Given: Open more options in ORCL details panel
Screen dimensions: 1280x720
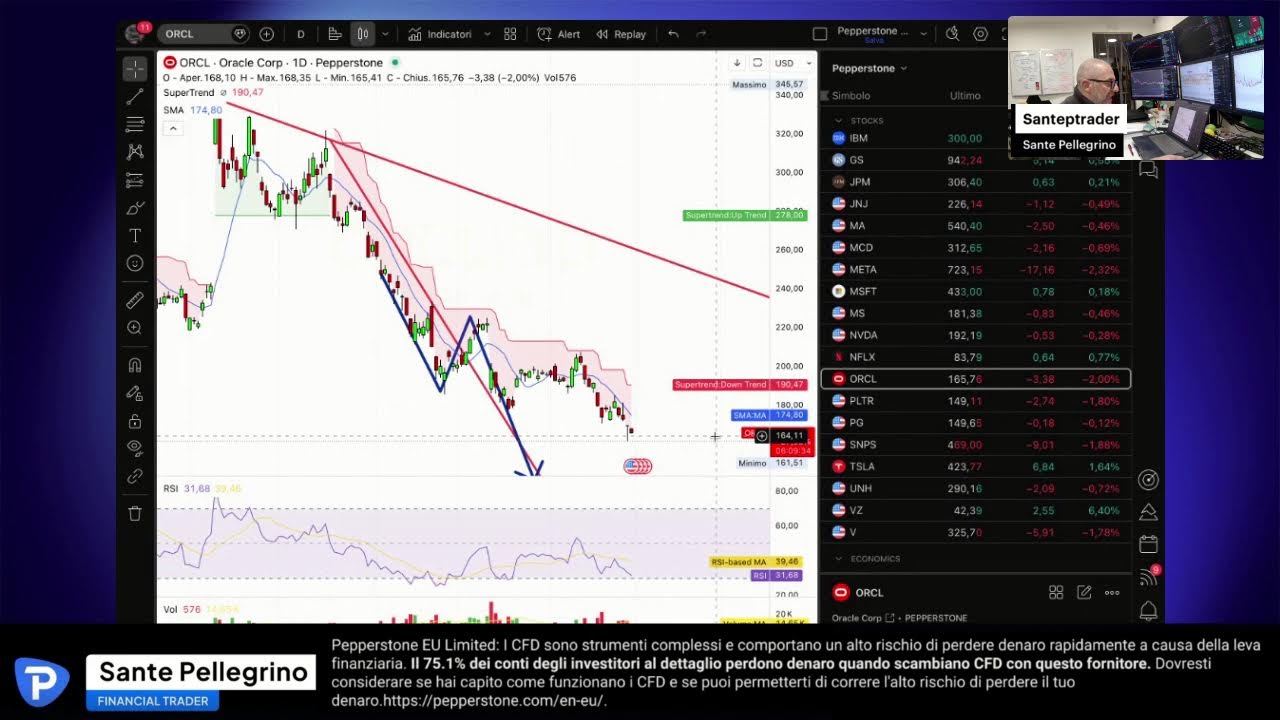Looking at the screenshot, I should click(x=1112, y=593).
